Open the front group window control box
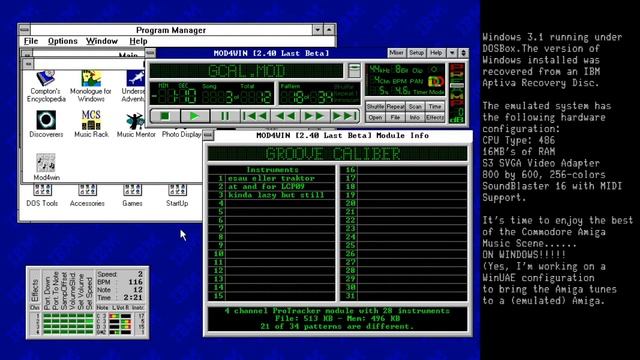640x360 pixels. pos(28,64)
